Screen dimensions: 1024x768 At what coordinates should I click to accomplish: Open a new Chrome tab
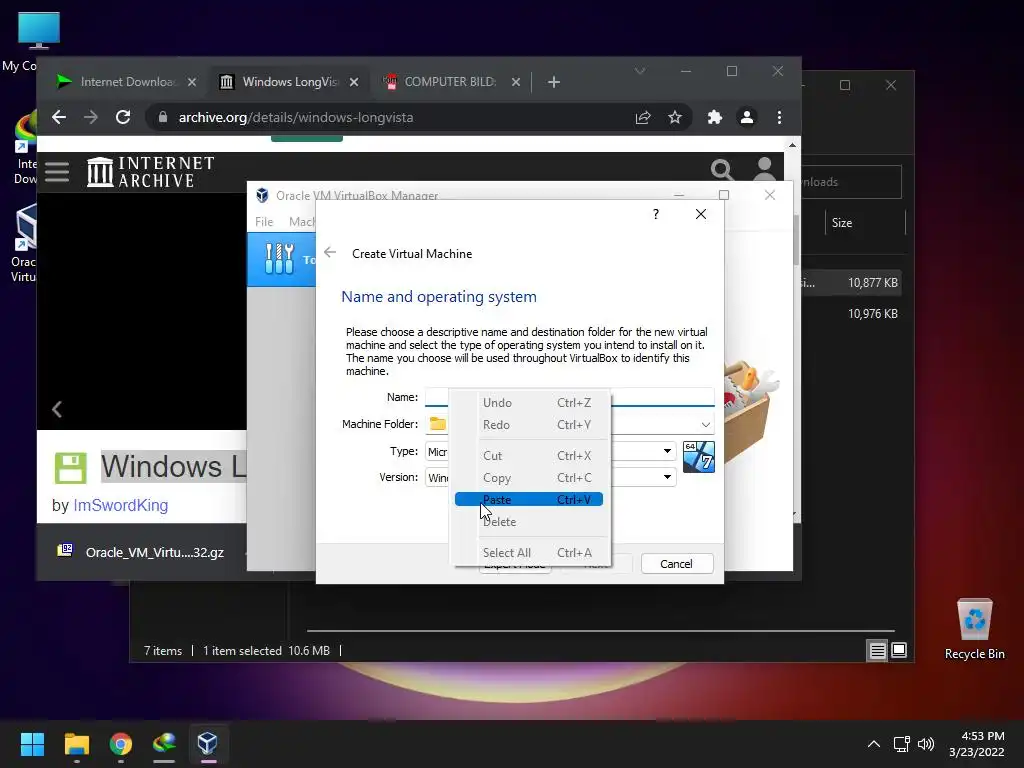(x=554, y=82)
